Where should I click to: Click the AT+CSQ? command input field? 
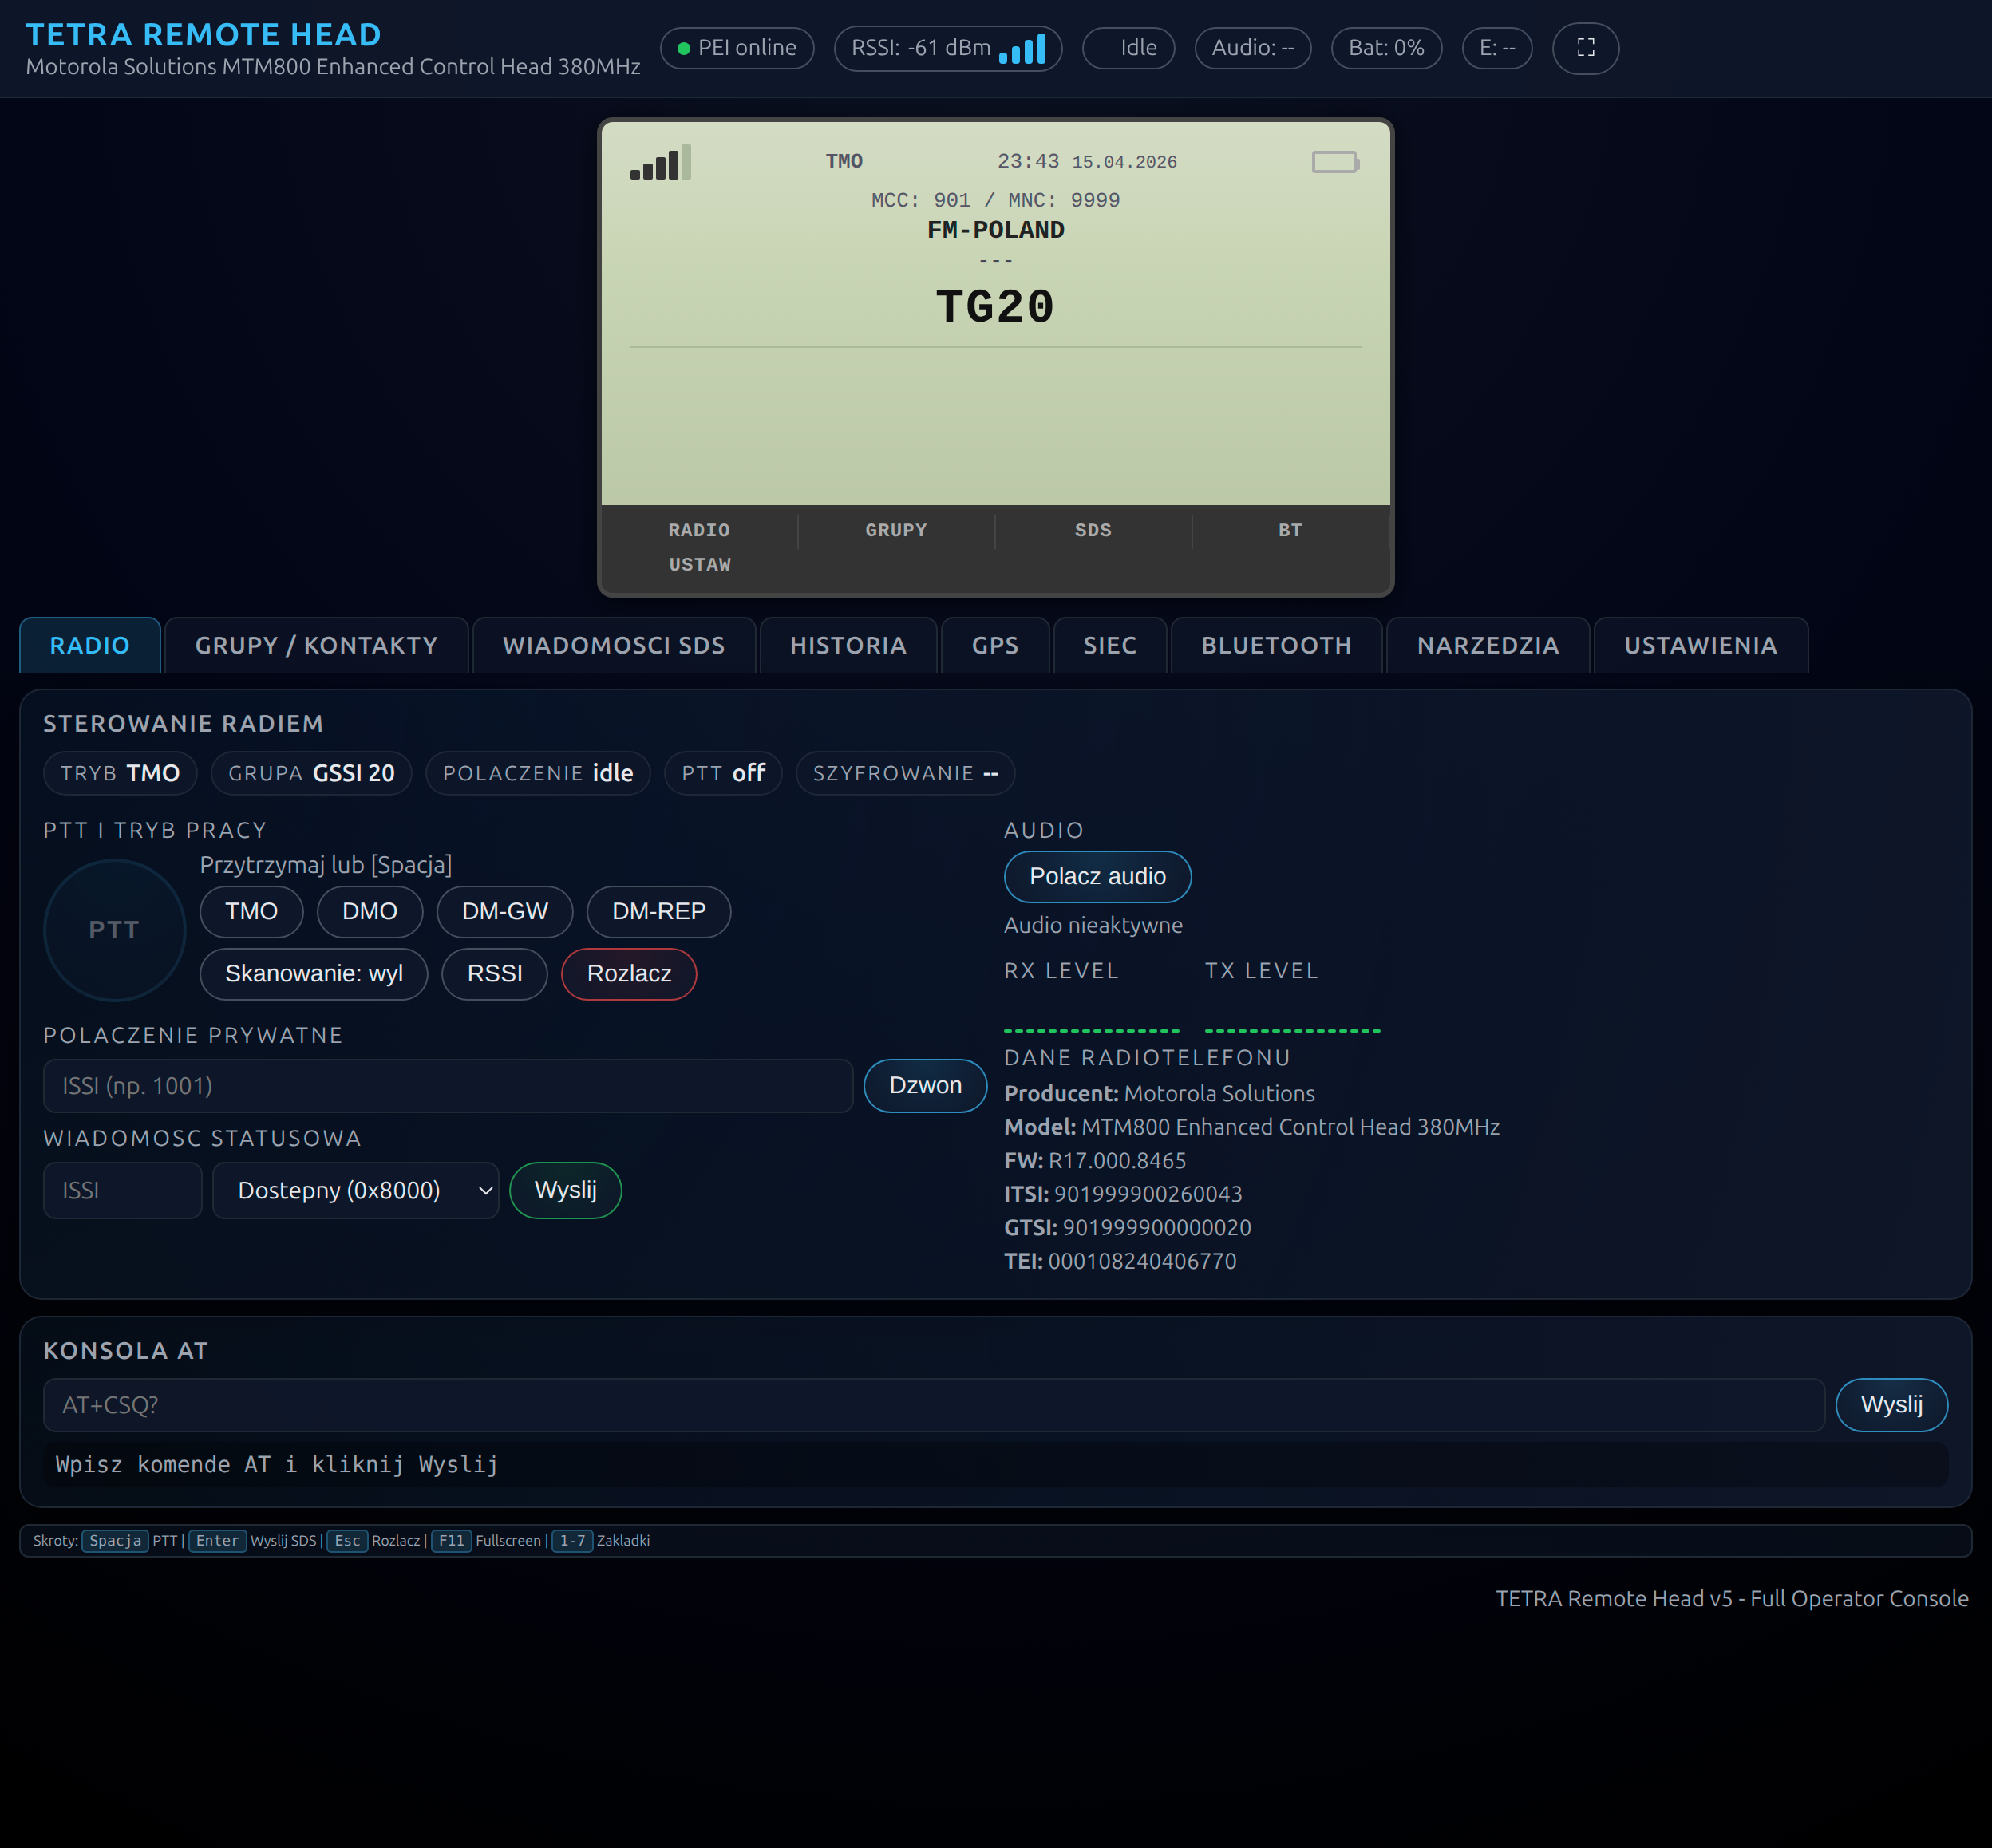[x=932, y=1404]
